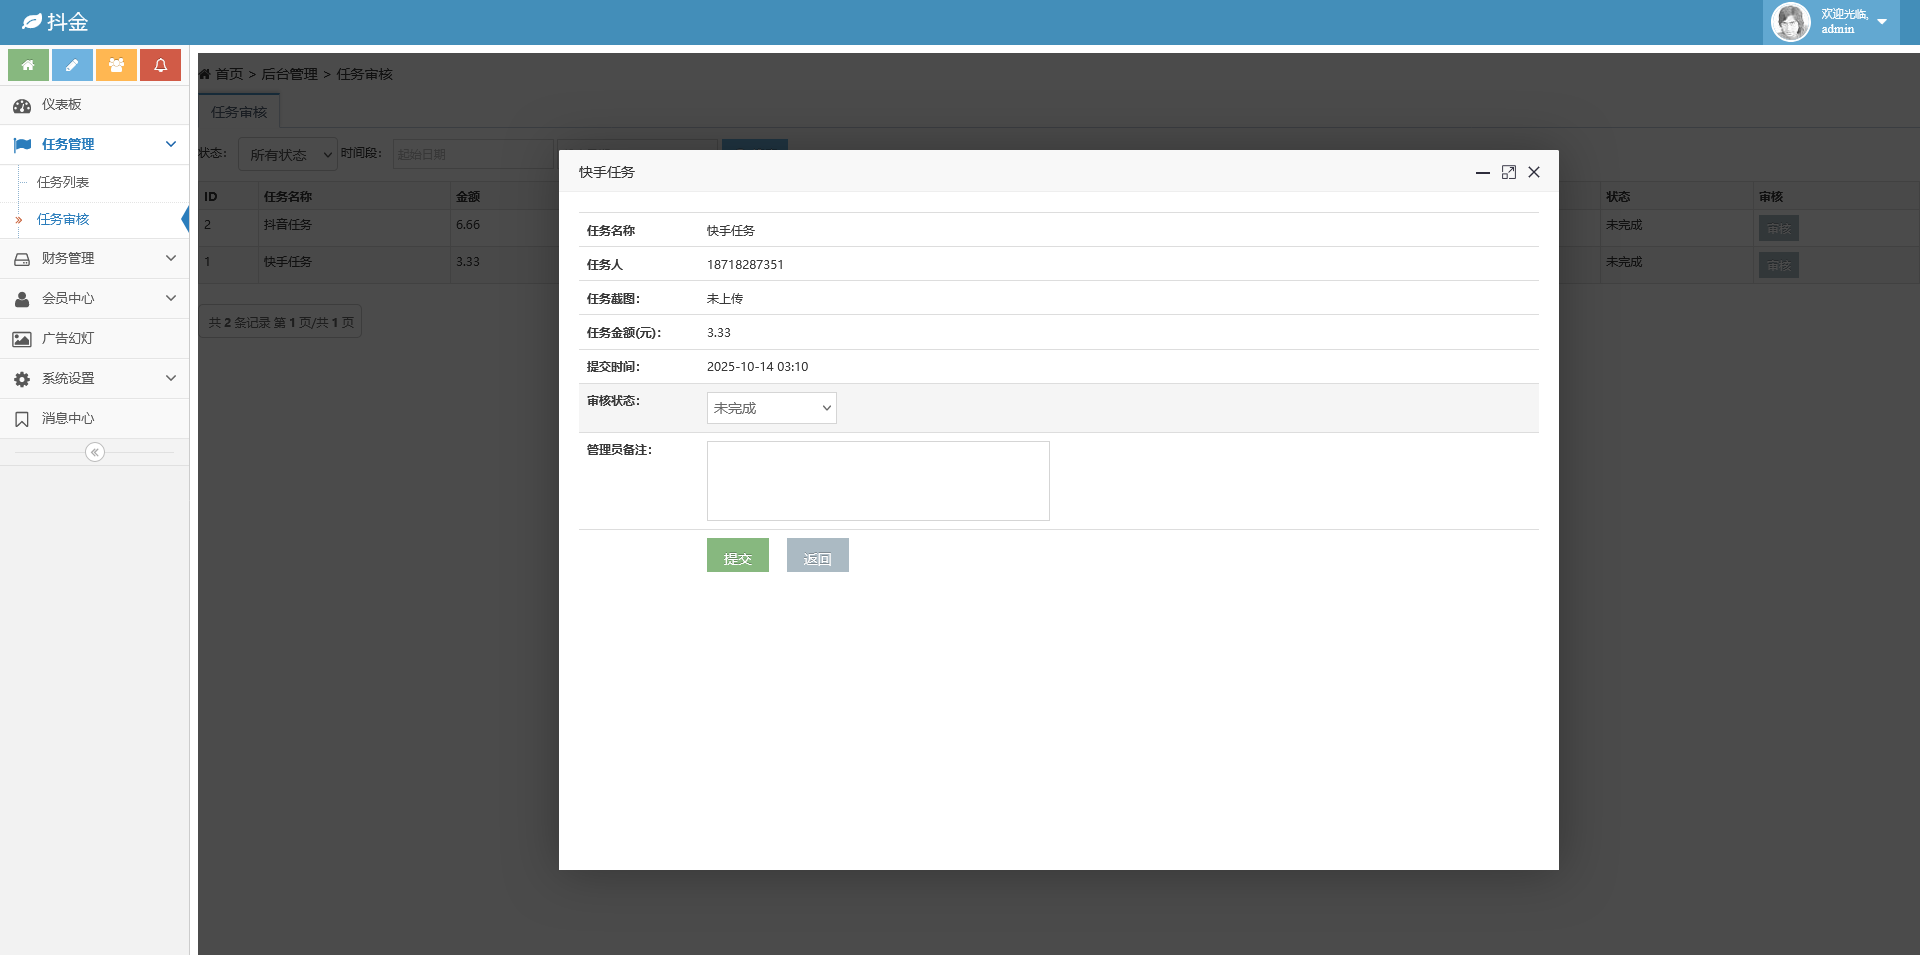Image resolution: width=1920 pixels, height=955 pixels.
Task: Click the blue pencil edit shortcut icon
Action: coord(72,65)
